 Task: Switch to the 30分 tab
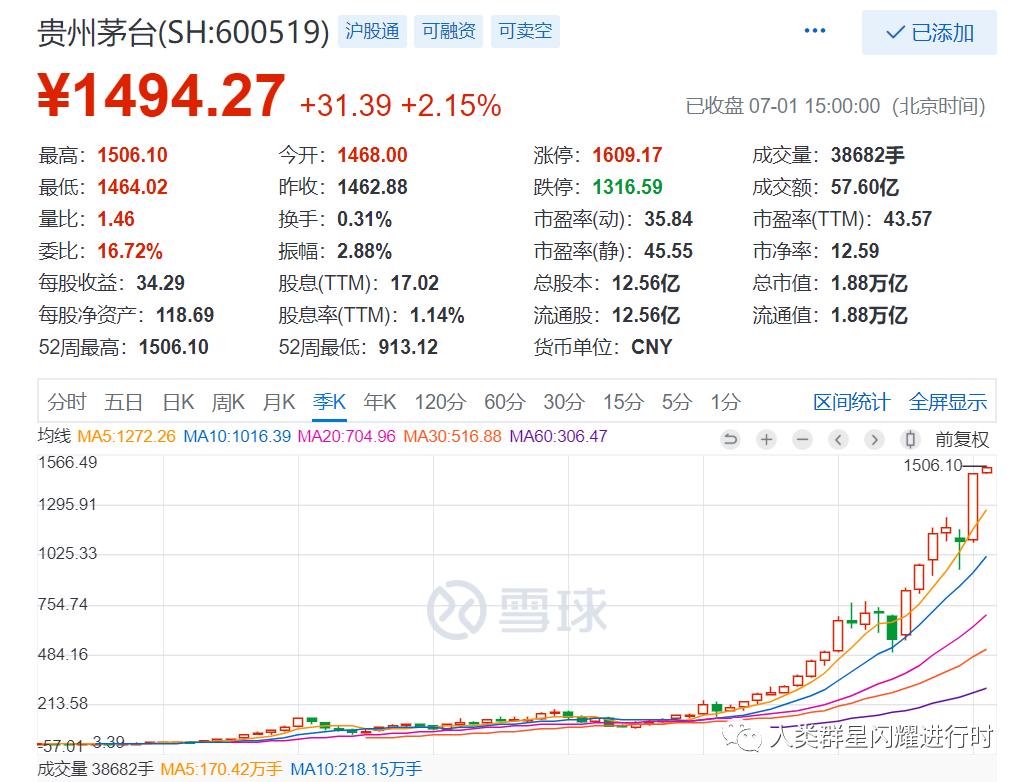click(x=563, y=401)
